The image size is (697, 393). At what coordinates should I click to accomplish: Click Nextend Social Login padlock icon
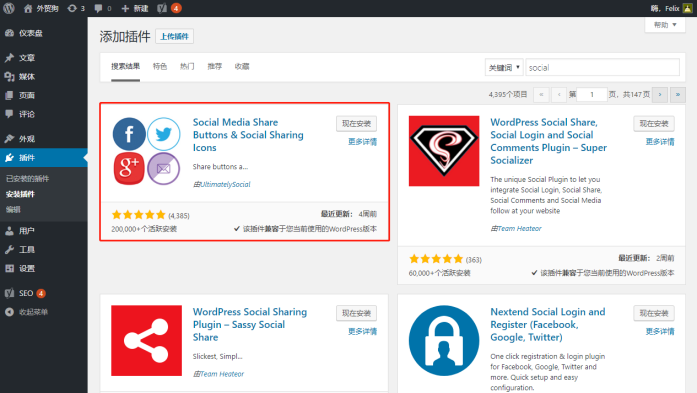444,341
